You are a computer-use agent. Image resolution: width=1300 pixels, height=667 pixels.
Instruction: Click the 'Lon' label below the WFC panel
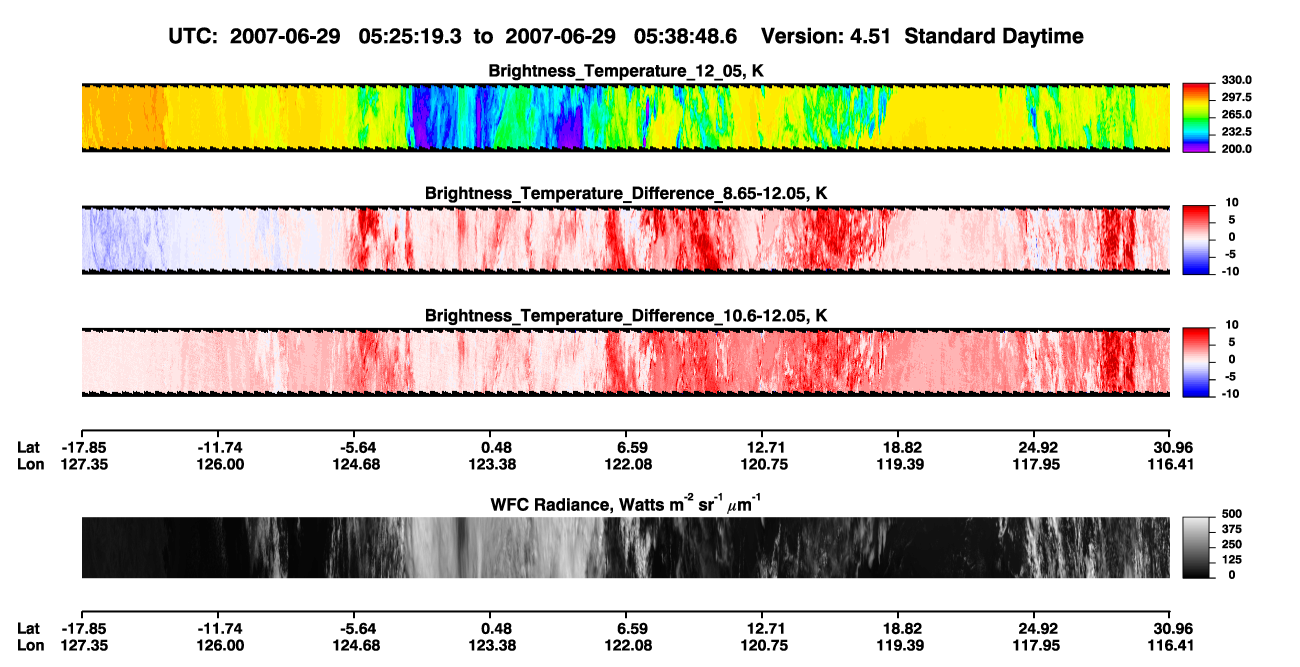(x=29, y=645)
